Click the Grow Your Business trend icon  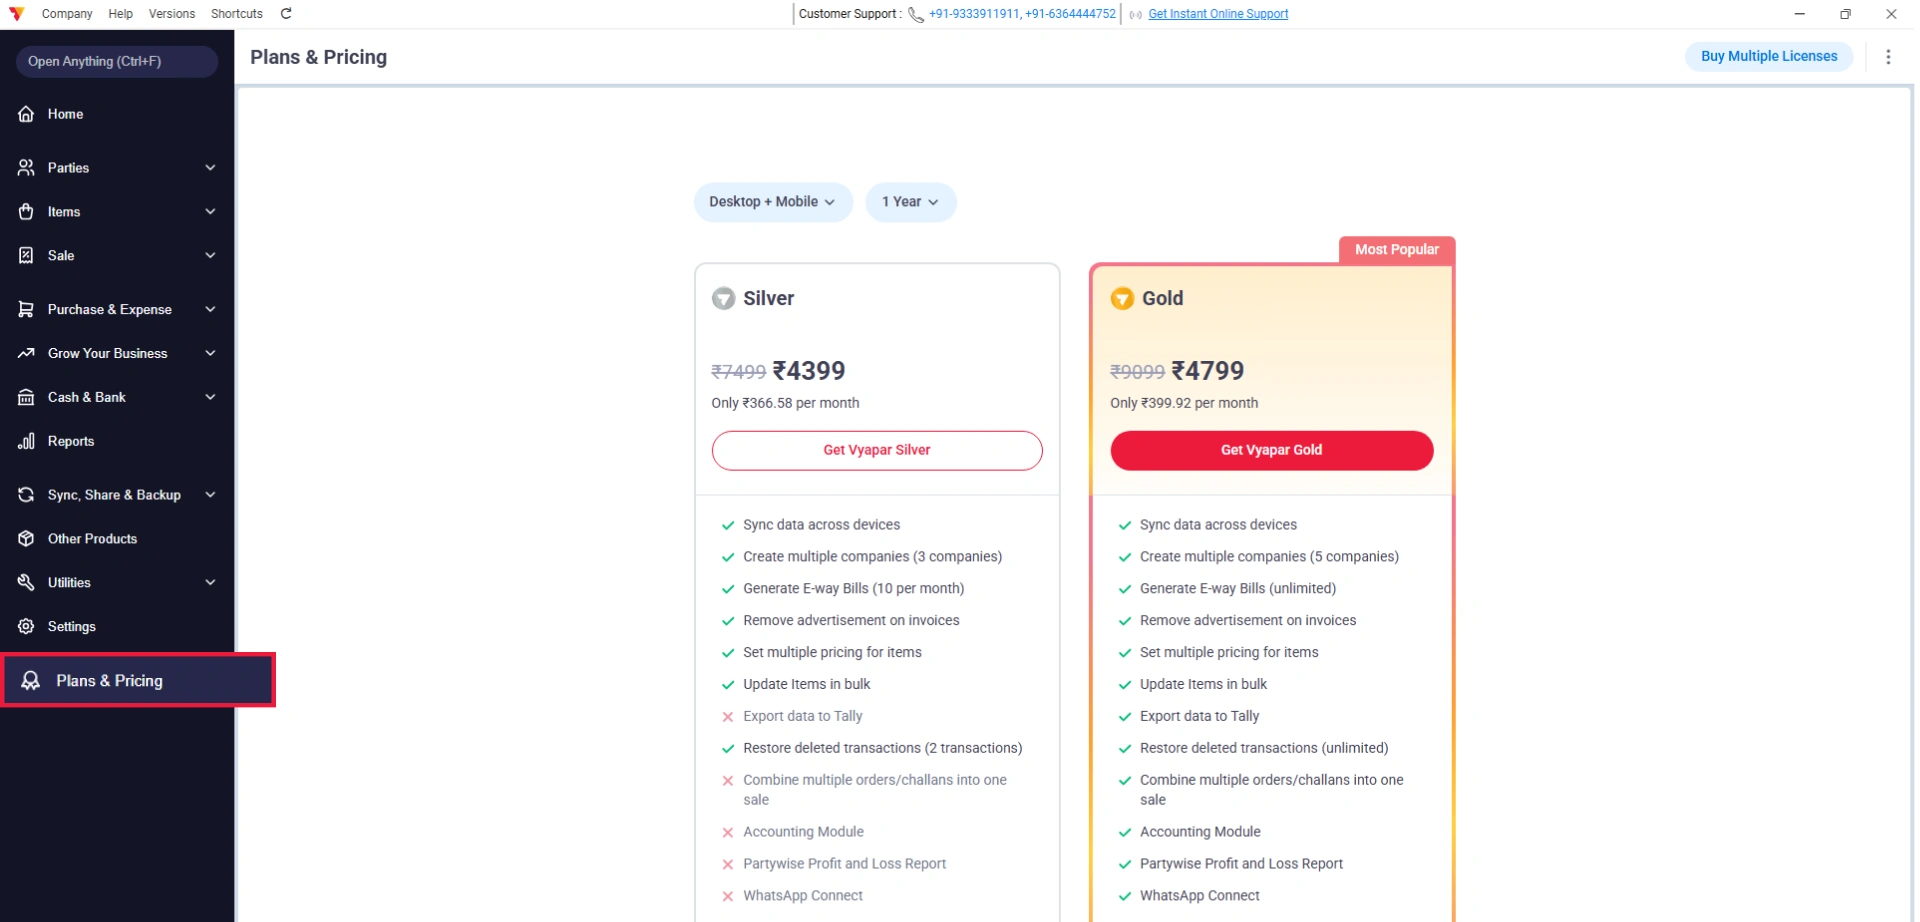point(26,354)
